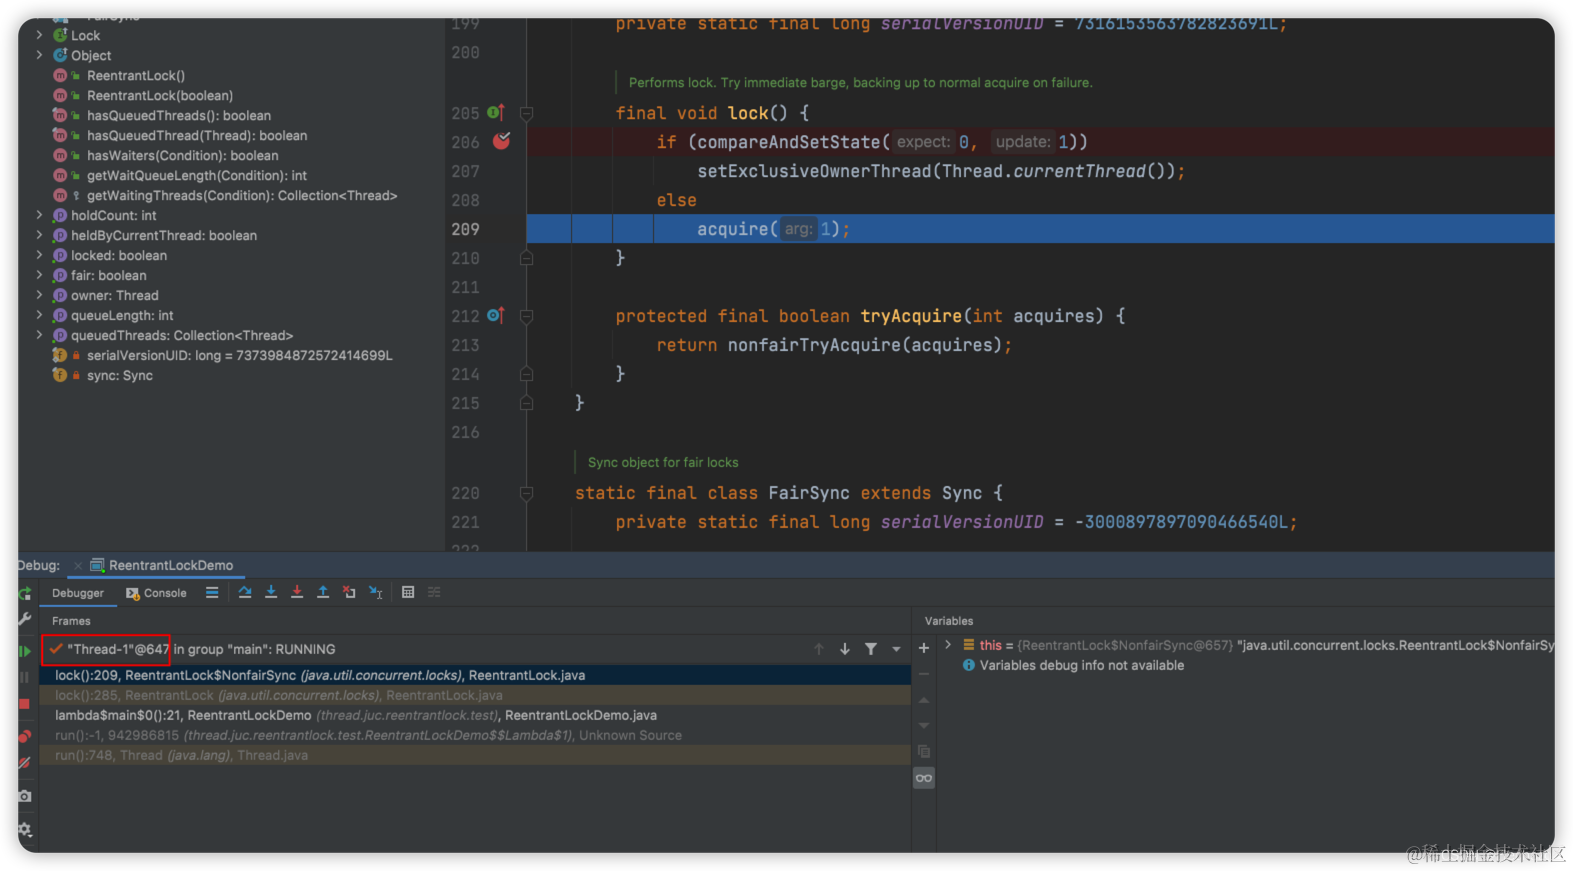
Task: Click the Pause Program icon
Action: tap(25, 677)
